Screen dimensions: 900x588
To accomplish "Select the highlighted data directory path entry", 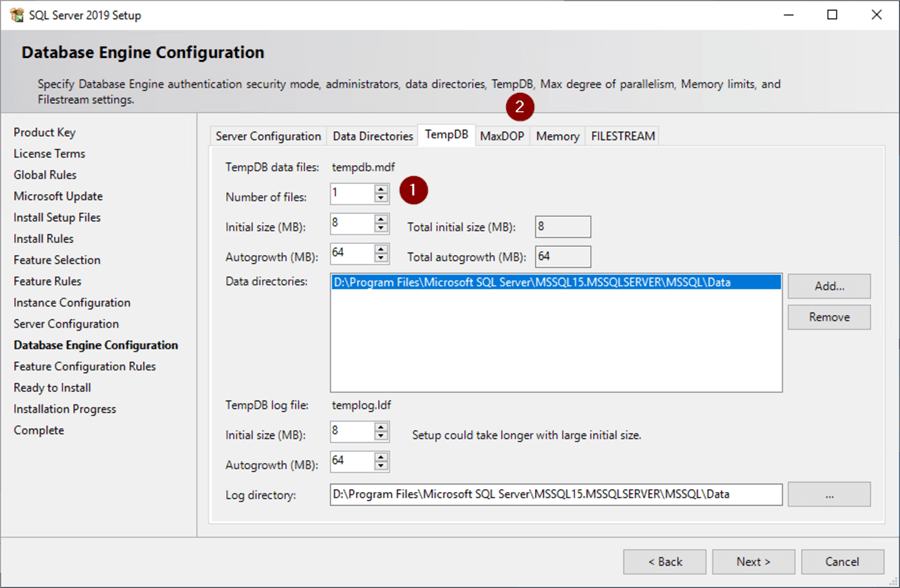I will coord(556,282).
